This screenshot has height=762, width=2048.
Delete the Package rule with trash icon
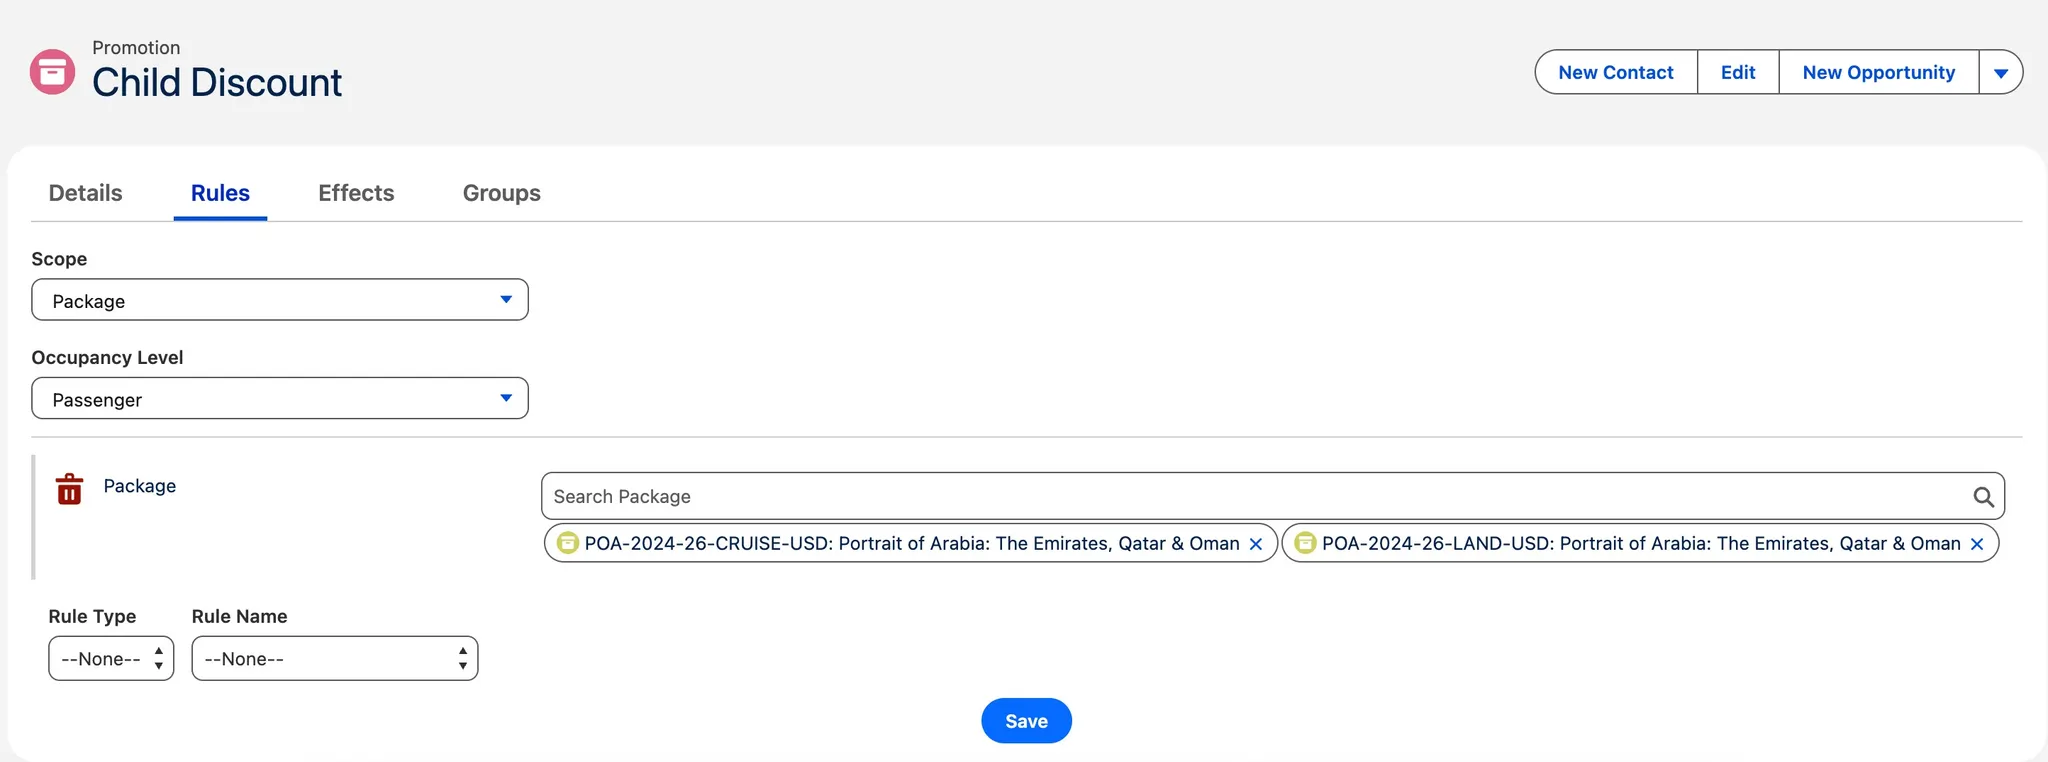tap(69, 489)
